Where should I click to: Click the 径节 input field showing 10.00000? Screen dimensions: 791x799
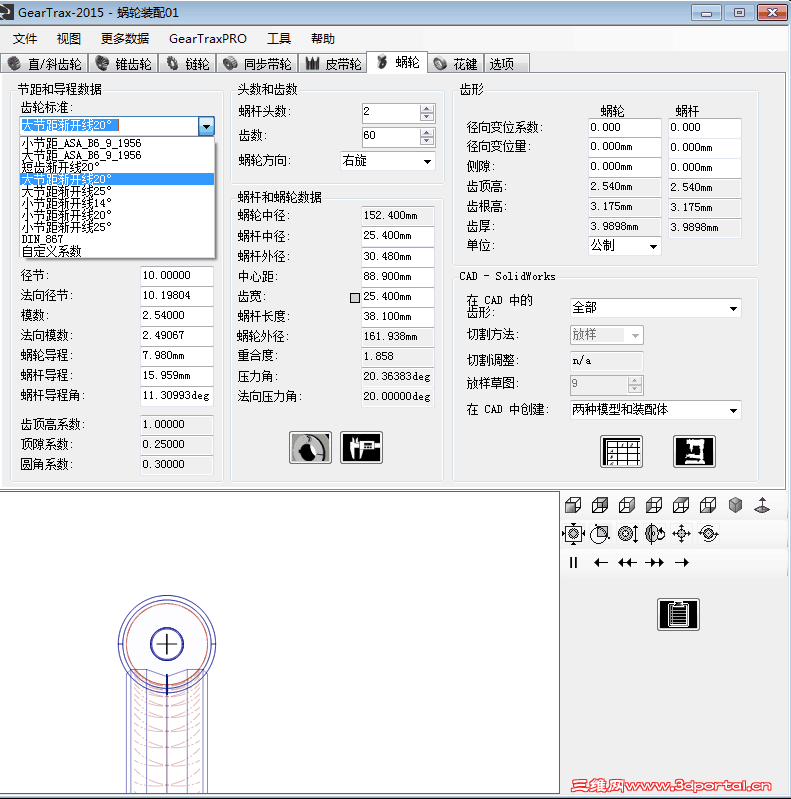(176, 276)
